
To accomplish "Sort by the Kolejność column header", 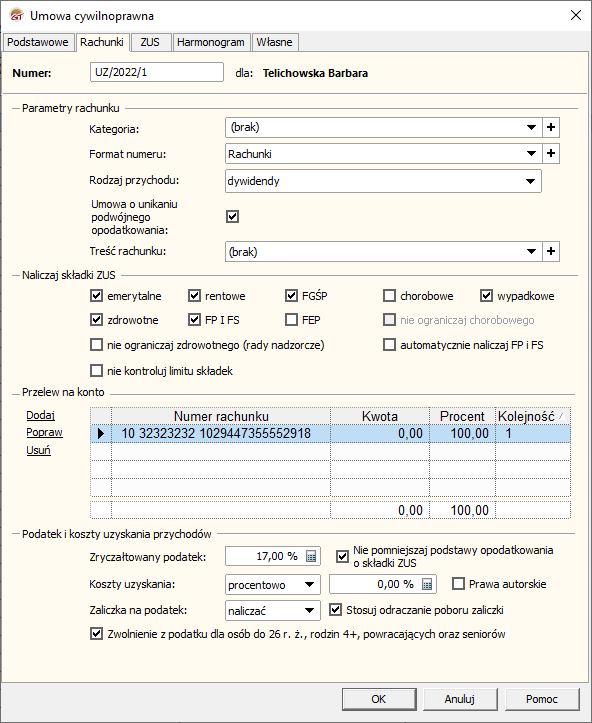I will (533, 416).
